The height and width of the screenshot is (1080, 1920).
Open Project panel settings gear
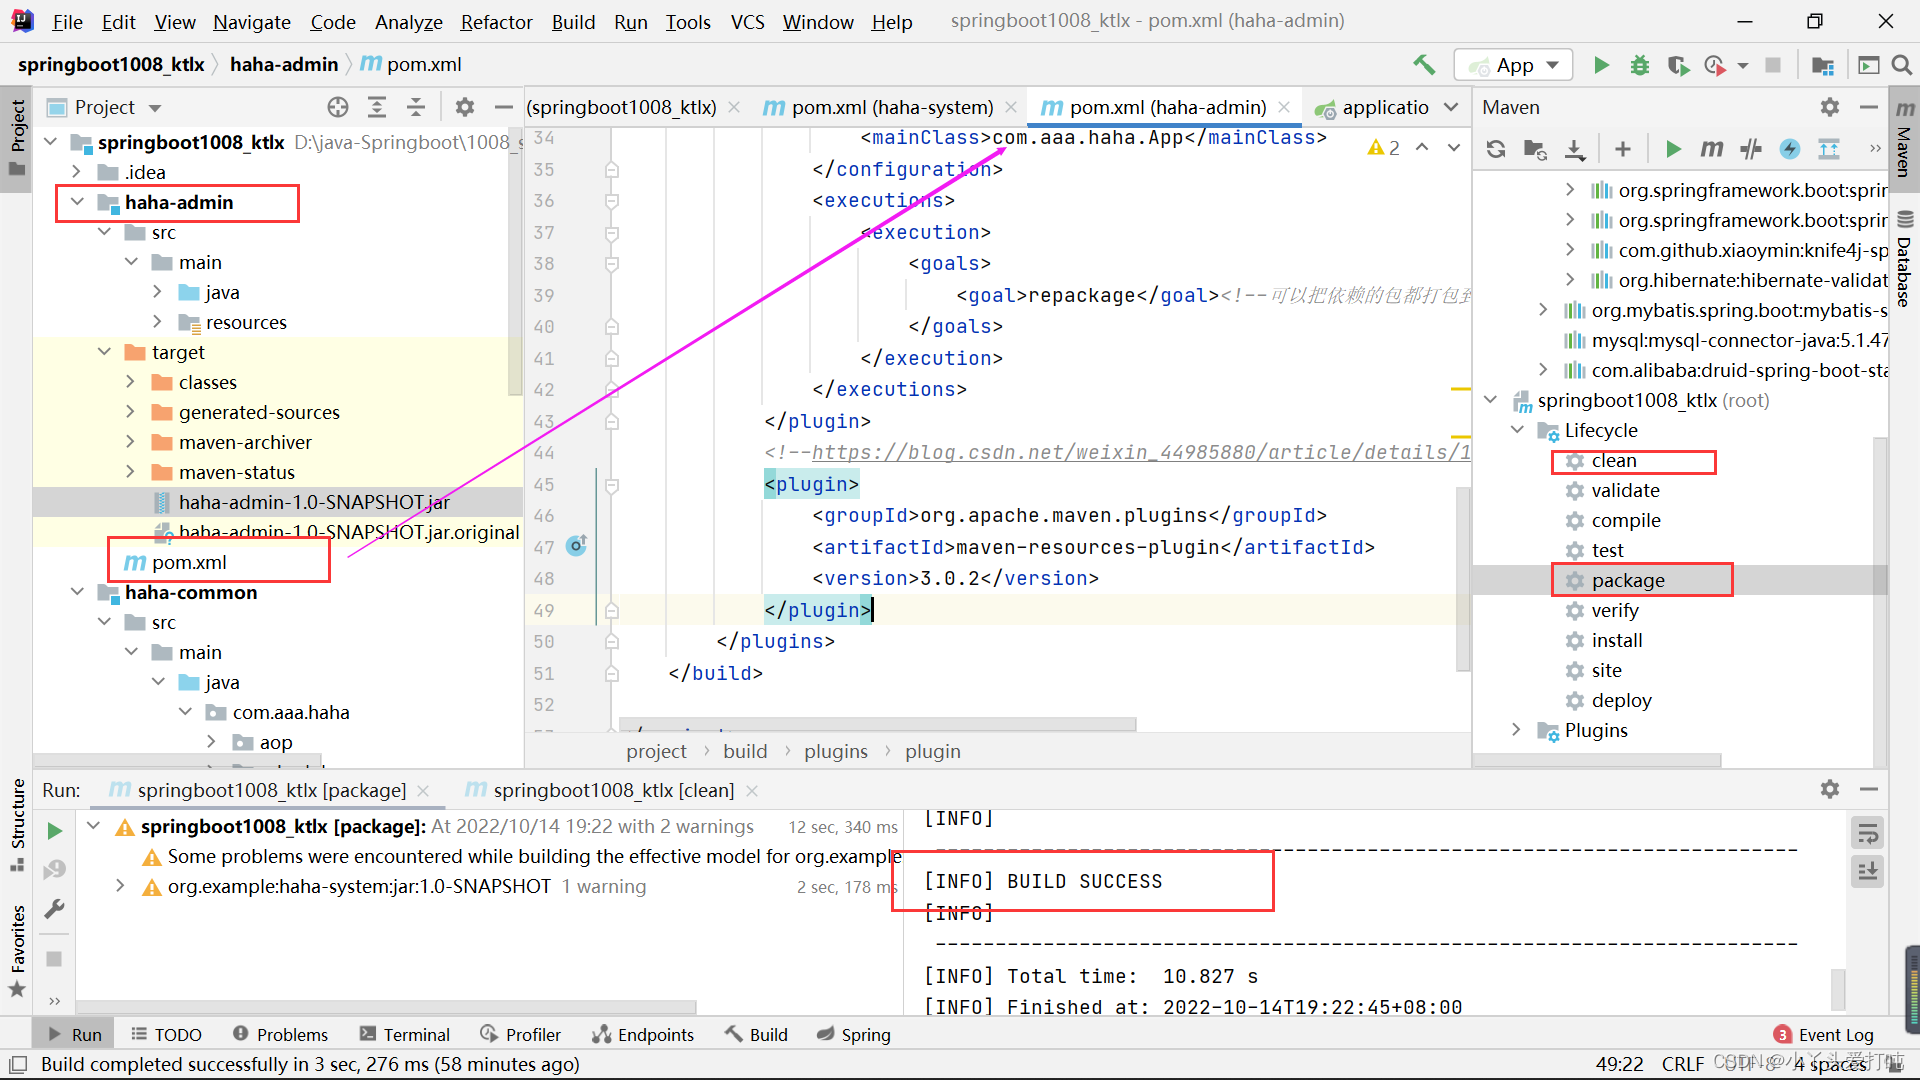click(465, 107)
